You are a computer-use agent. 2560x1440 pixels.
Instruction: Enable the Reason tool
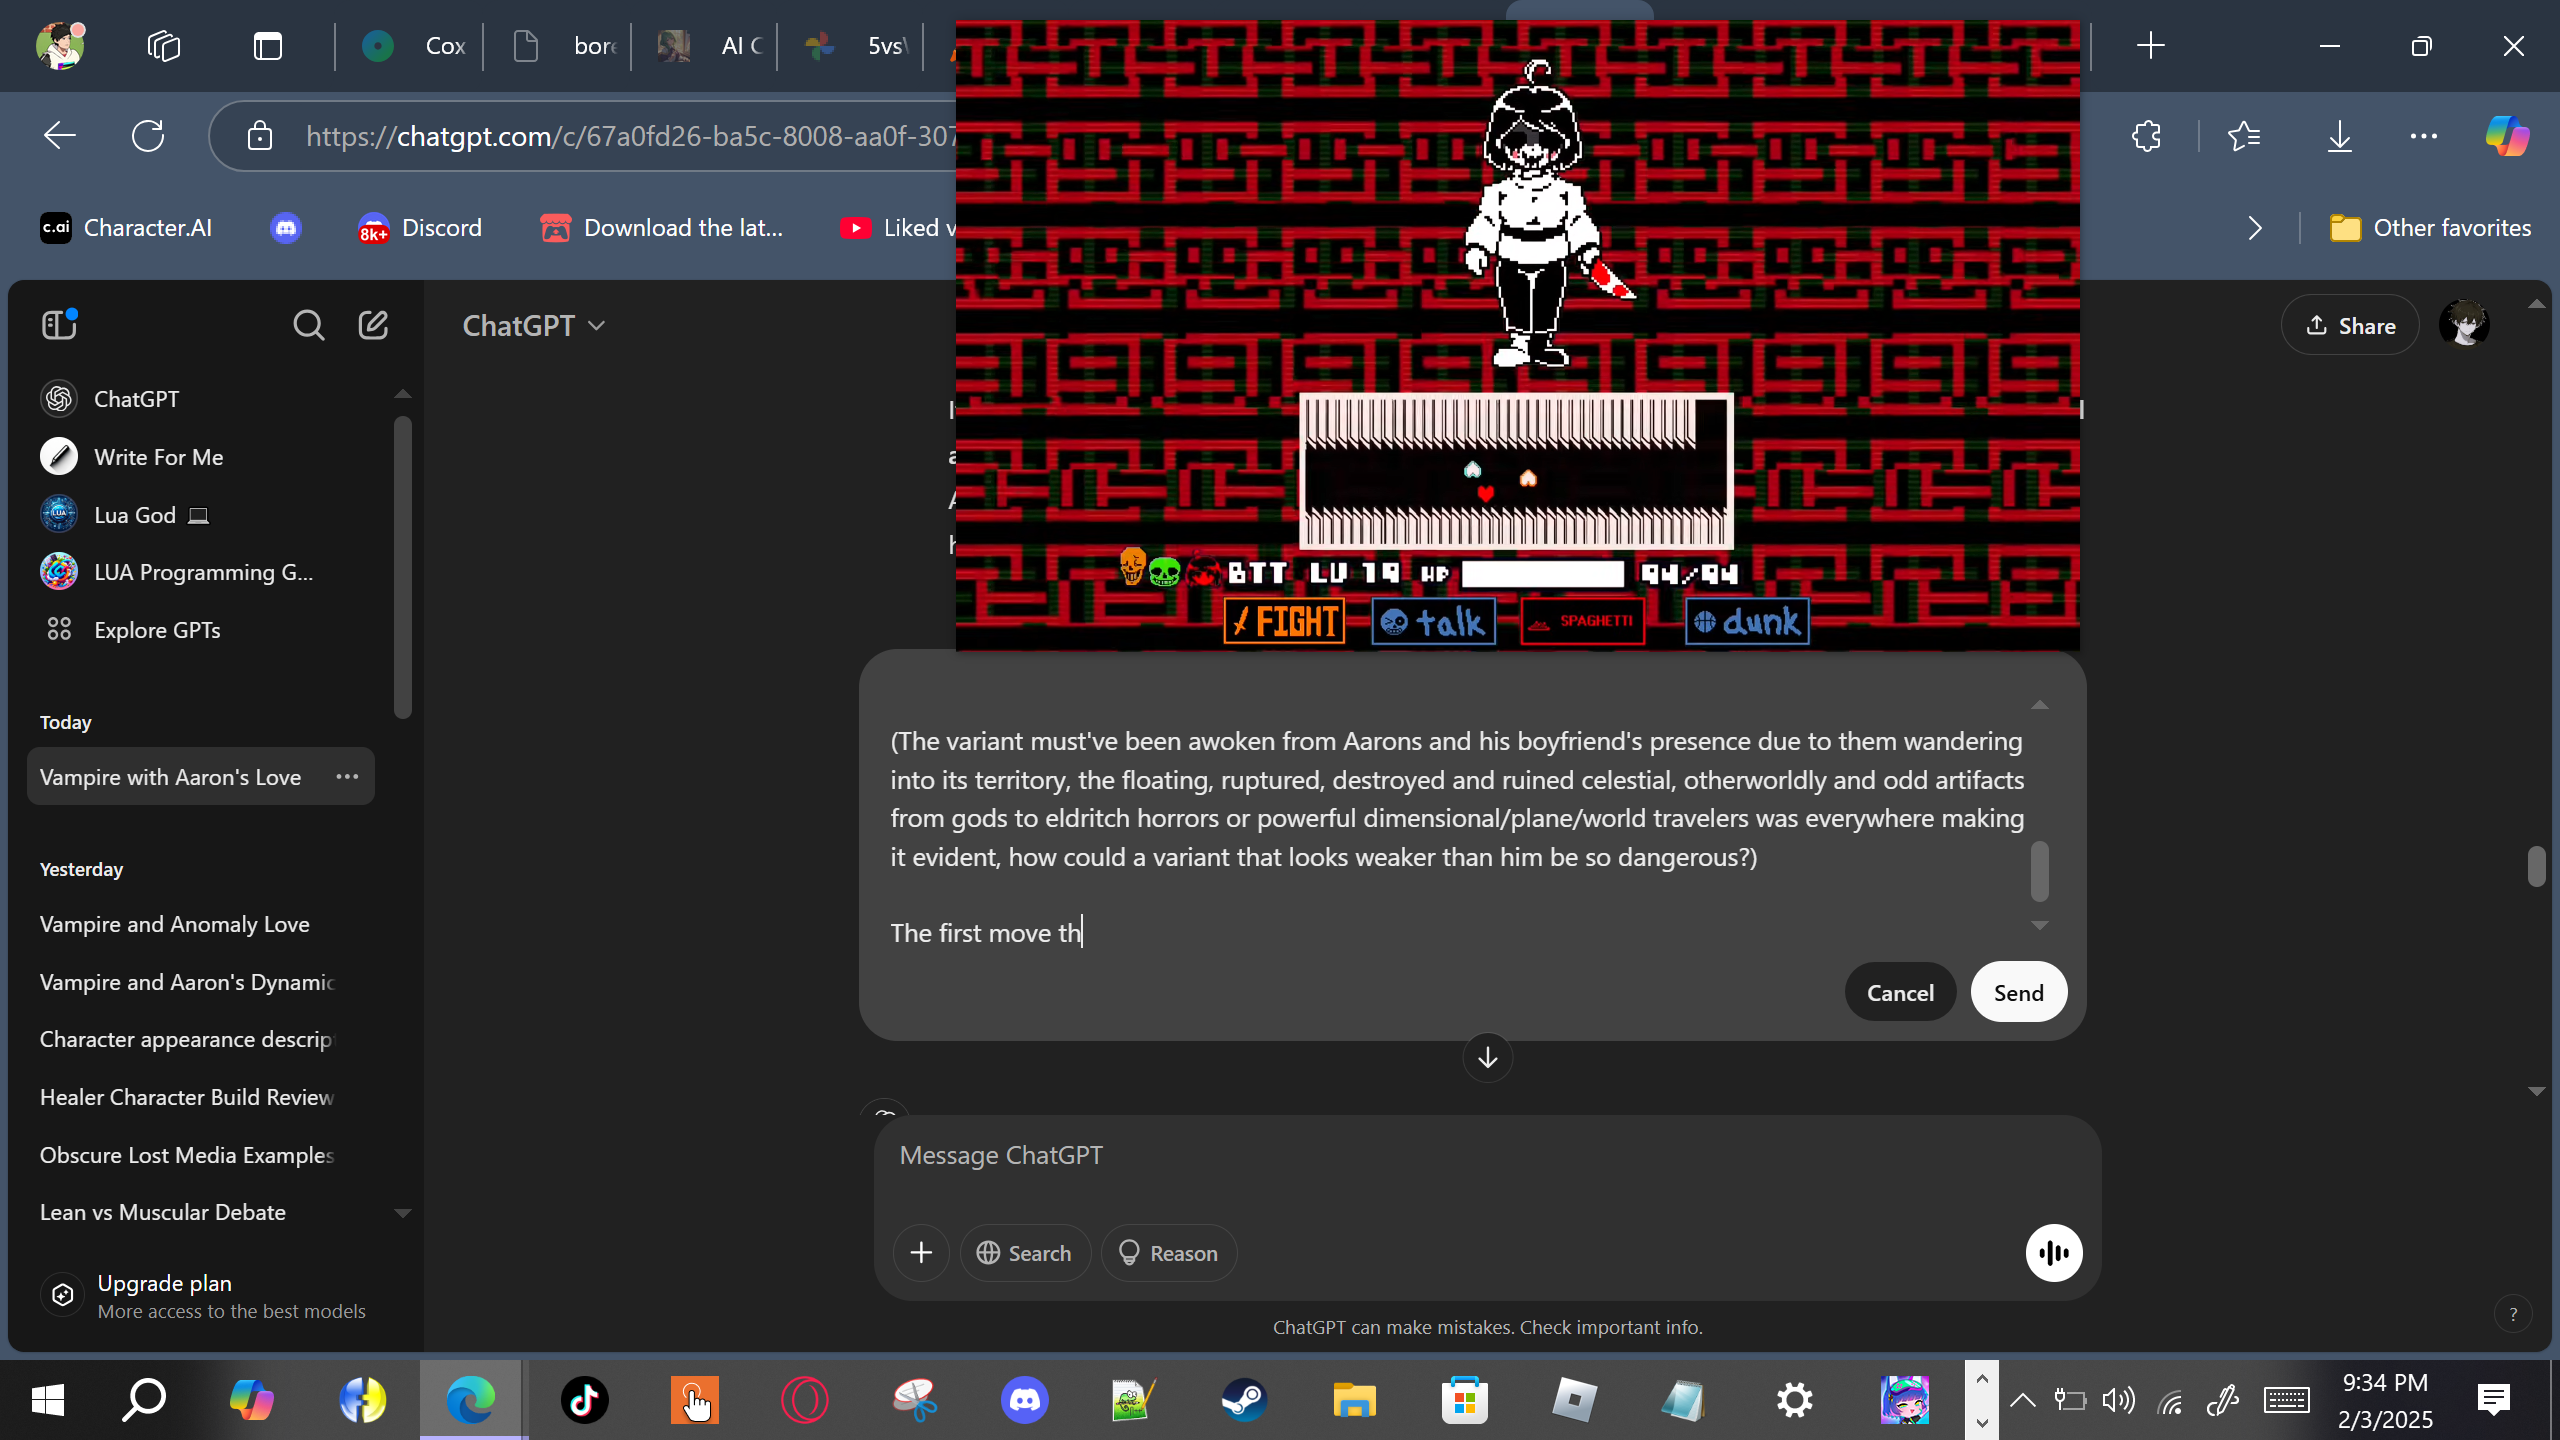click(x=1168, y=1253)
